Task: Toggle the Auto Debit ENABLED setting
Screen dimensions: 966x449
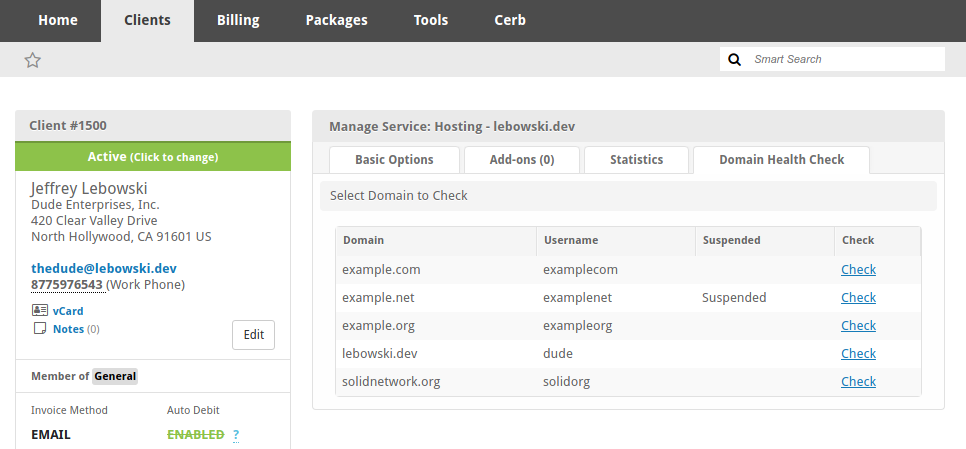Action: click(x=196, y=435)
